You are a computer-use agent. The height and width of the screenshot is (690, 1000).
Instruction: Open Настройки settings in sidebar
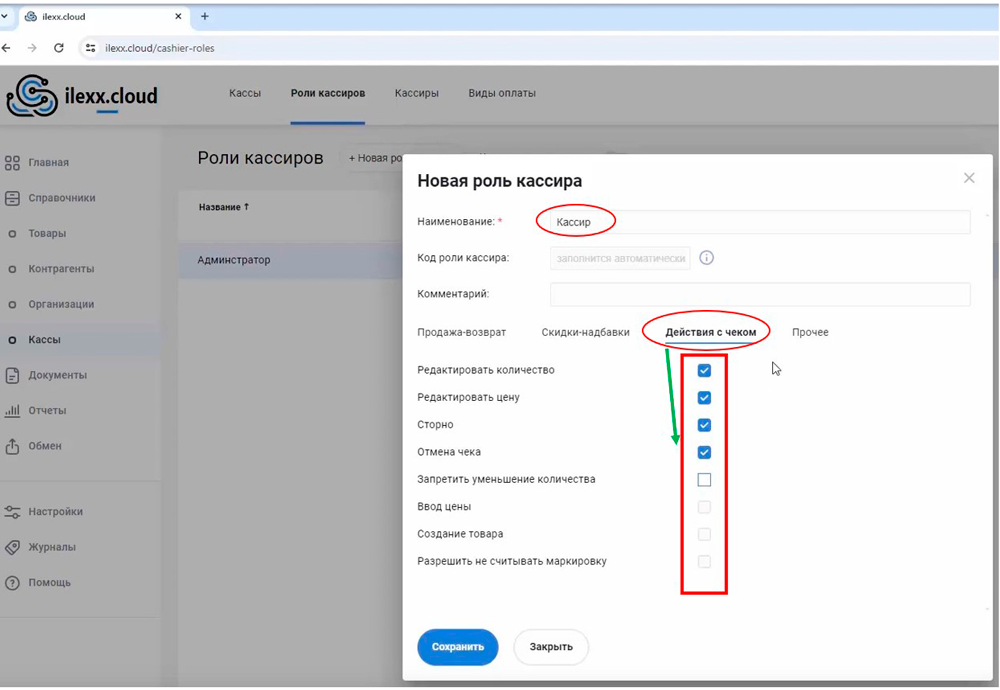55,511
